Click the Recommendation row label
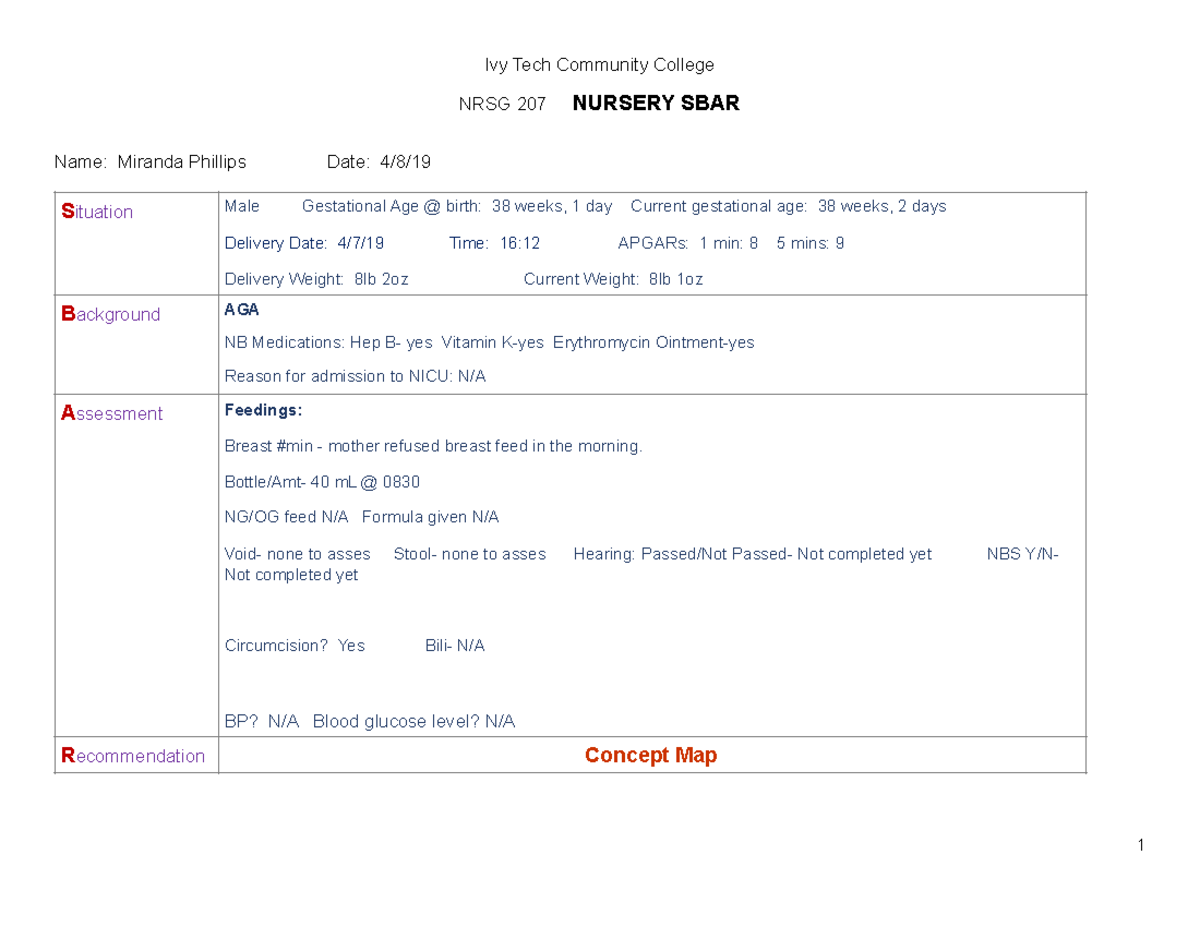 click(135, 756)
